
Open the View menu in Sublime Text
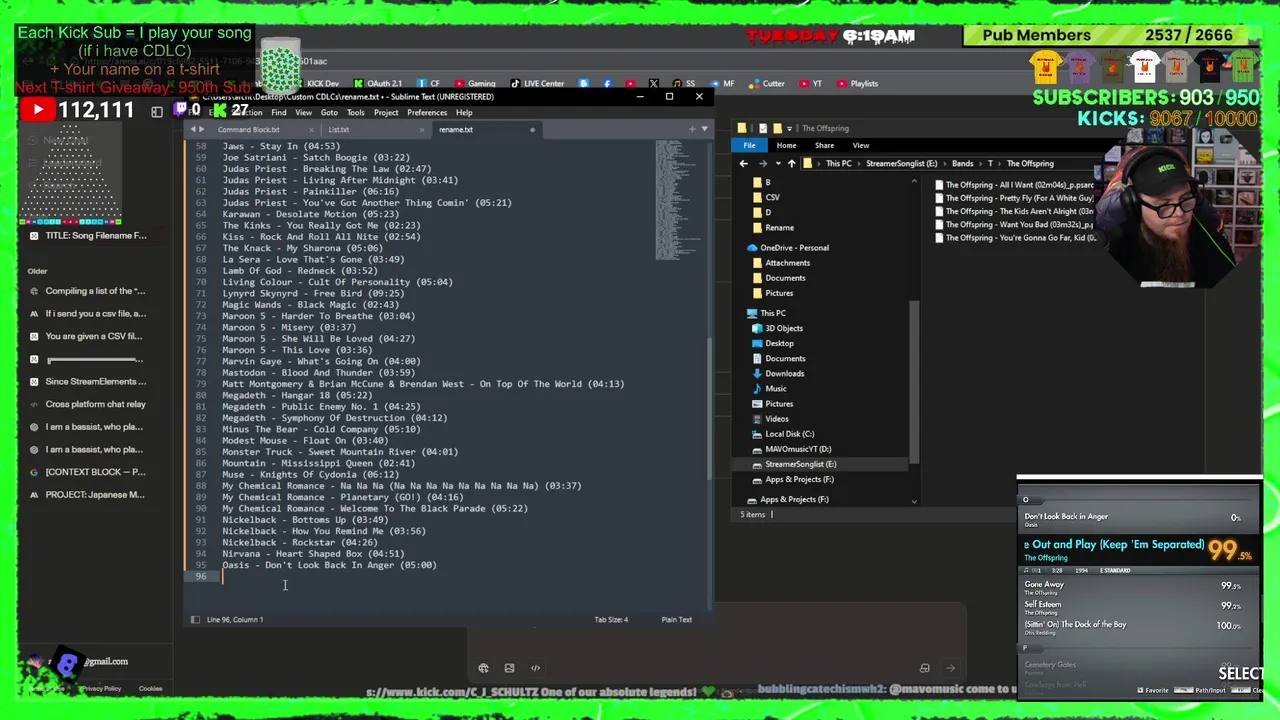click(303, 112)
